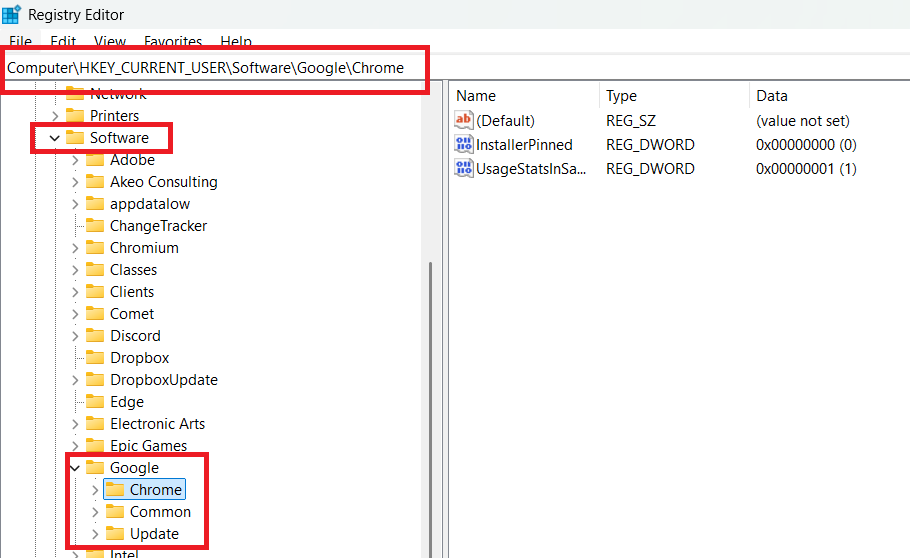
Task: Expand the Printers key
Action: (55, 116)
